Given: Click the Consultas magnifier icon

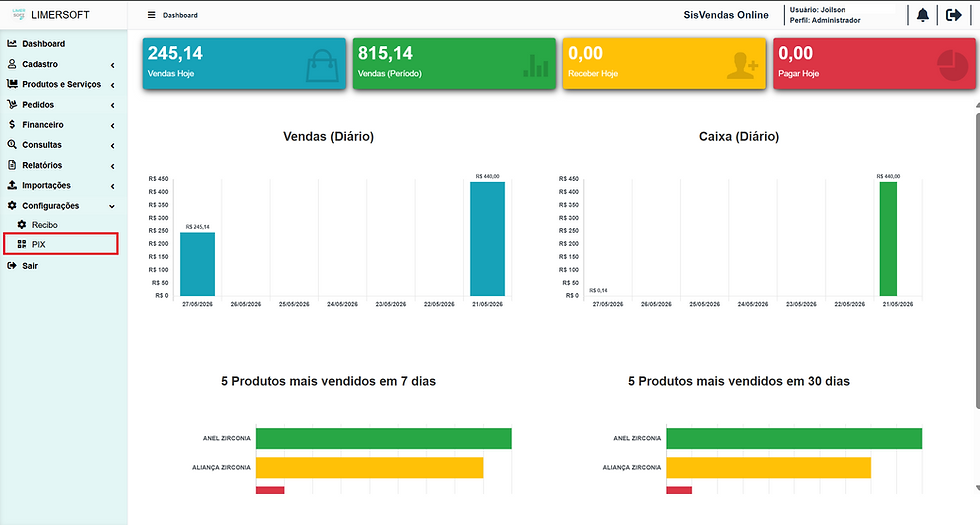Looking at the screenshot, I should pyautogui.click(x=12, y=144).
